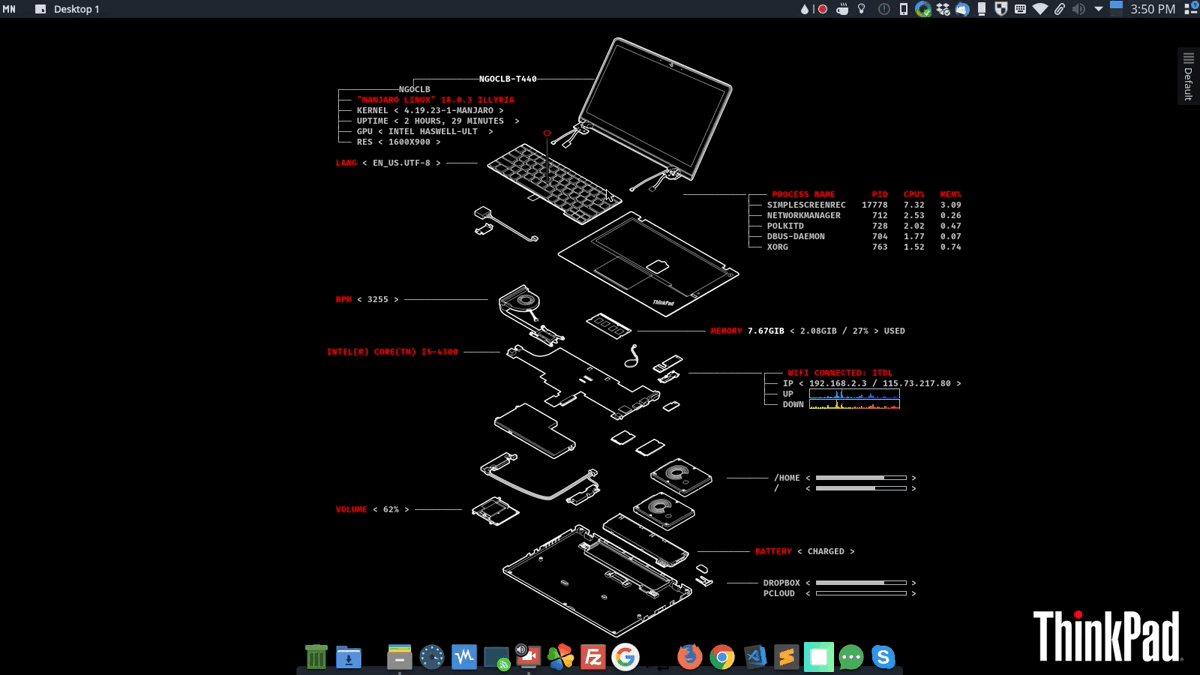Click the network UP traffic graph
Screen dimensions: 1200x675
(854, 394)
